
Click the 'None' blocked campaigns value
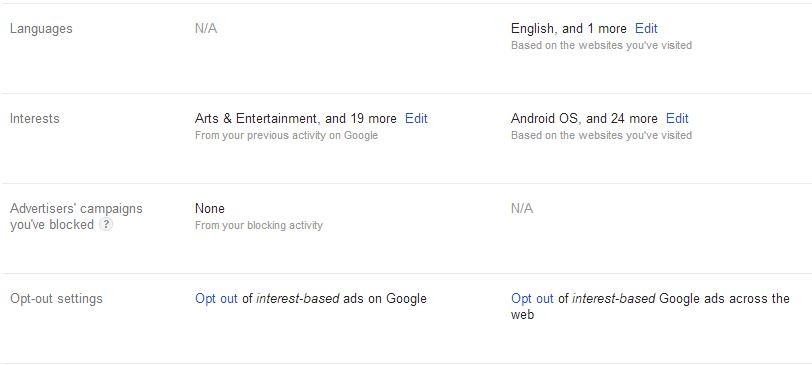pos(210,209)
